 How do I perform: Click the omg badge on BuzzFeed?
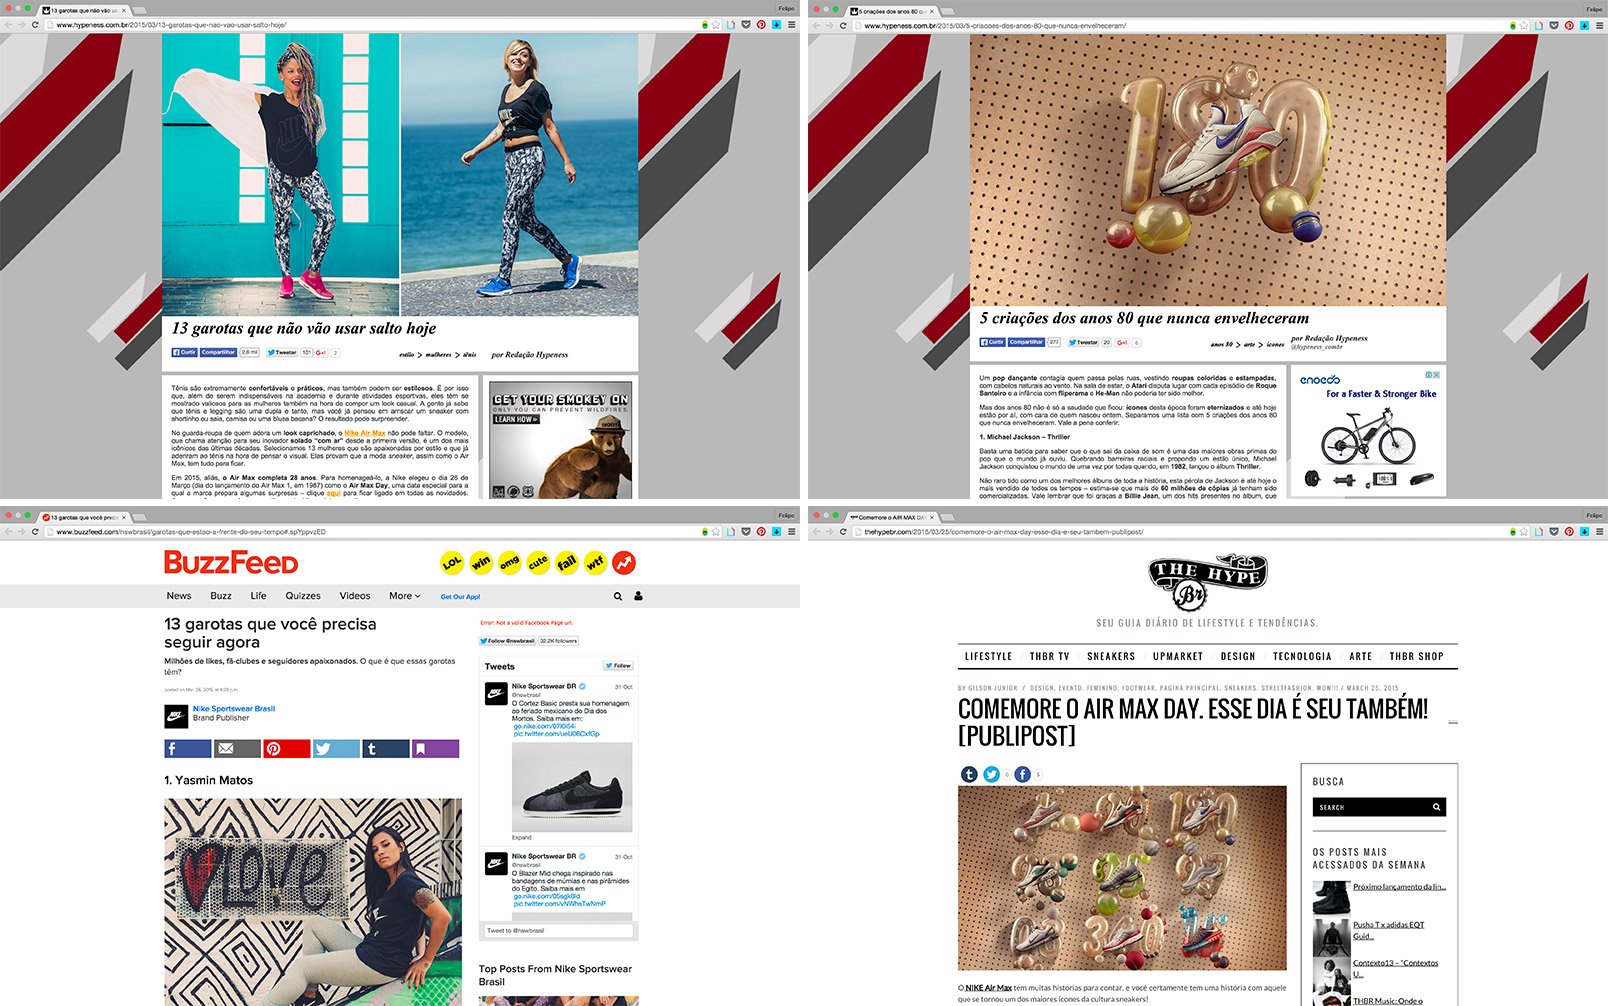click(510, 563)
